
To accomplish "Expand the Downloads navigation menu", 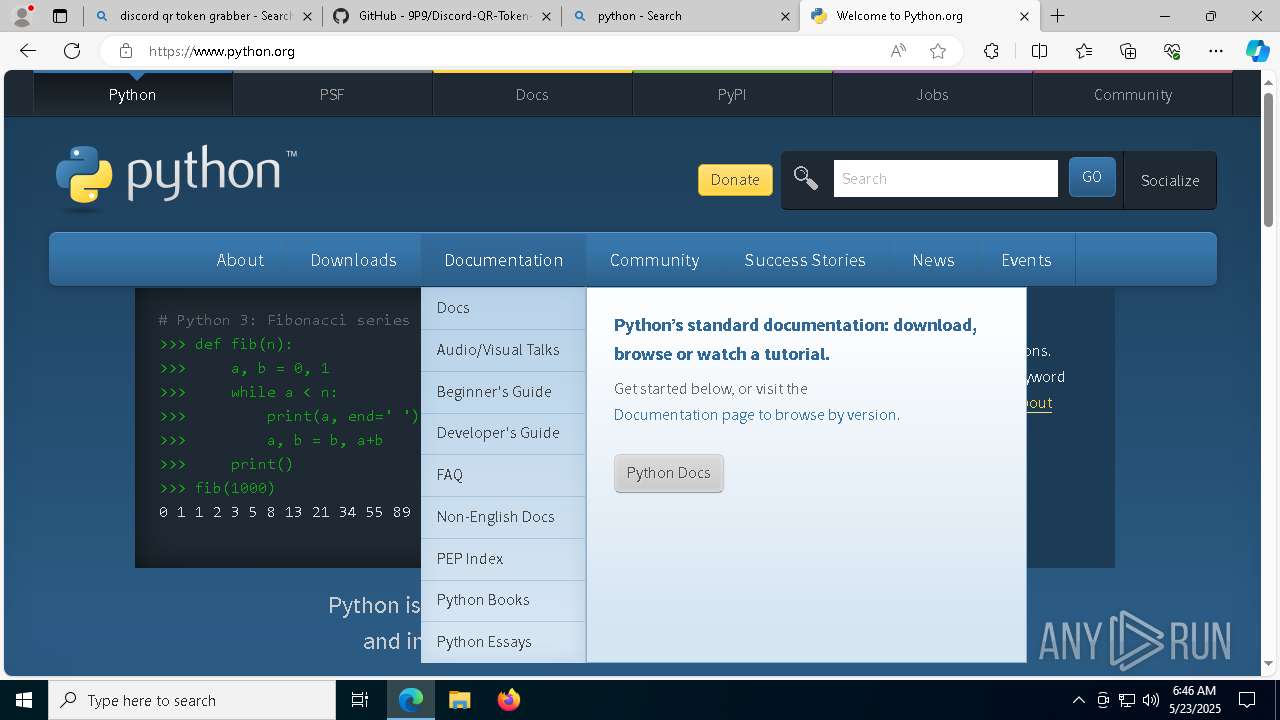I will [x=353, y=260].
